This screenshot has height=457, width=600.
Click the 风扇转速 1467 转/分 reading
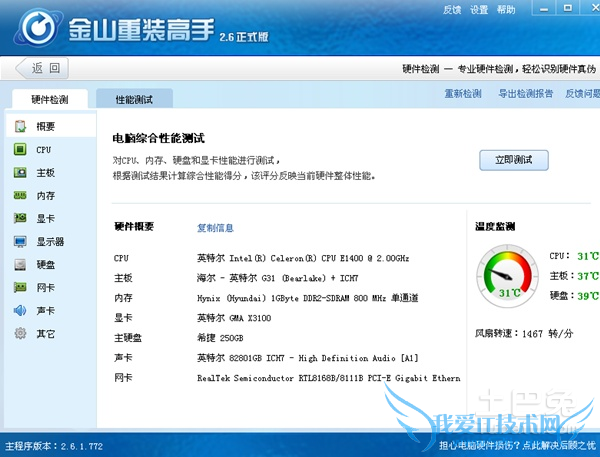[524, 333]
